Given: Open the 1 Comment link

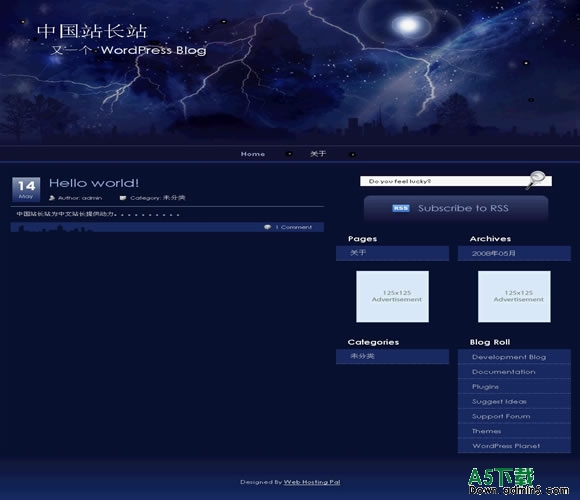Looking at the screenshot, I should 294,227.
